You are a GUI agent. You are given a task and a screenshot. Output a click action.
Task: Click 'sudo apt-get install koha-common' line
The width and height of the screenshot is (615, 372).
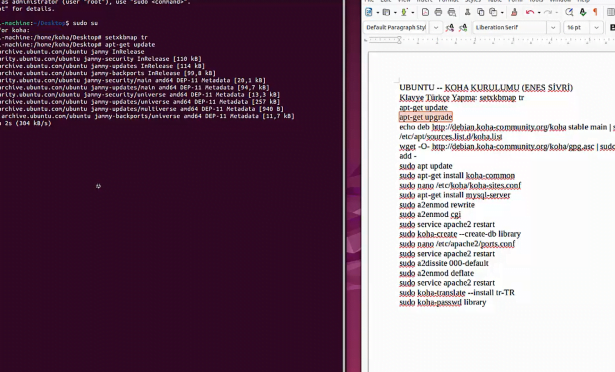(457, 175)
